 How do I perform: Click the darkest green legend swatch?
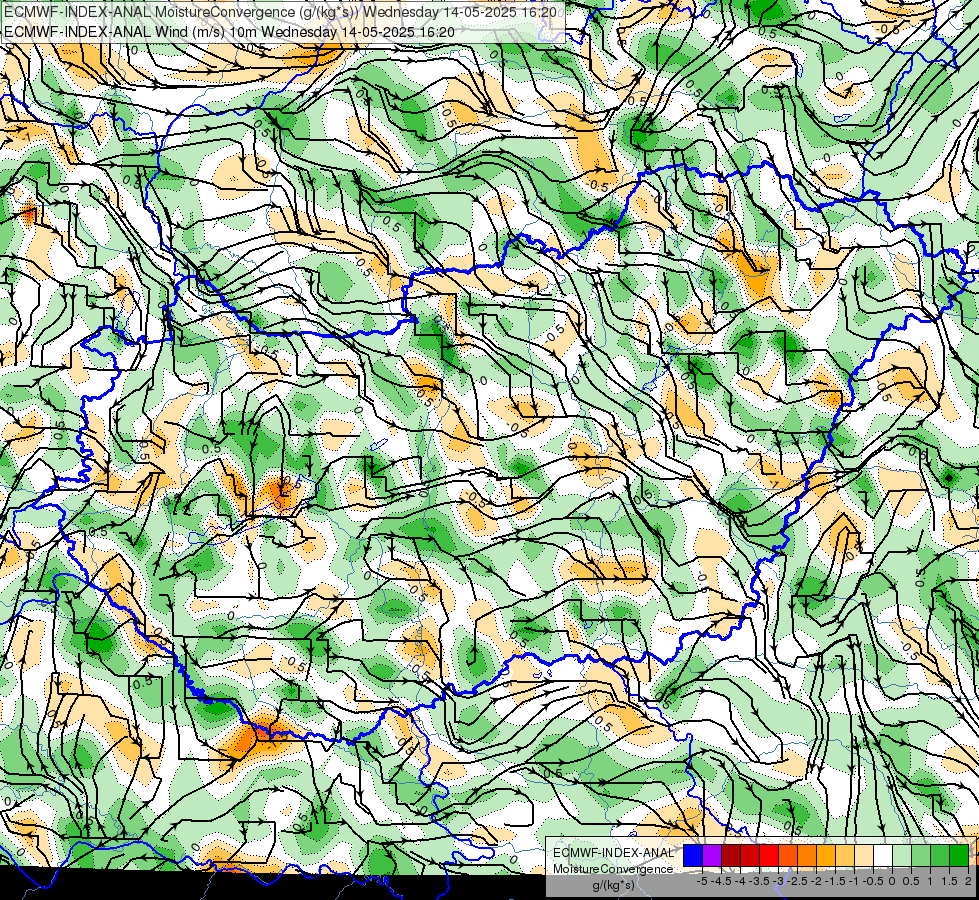click(959, 856)
